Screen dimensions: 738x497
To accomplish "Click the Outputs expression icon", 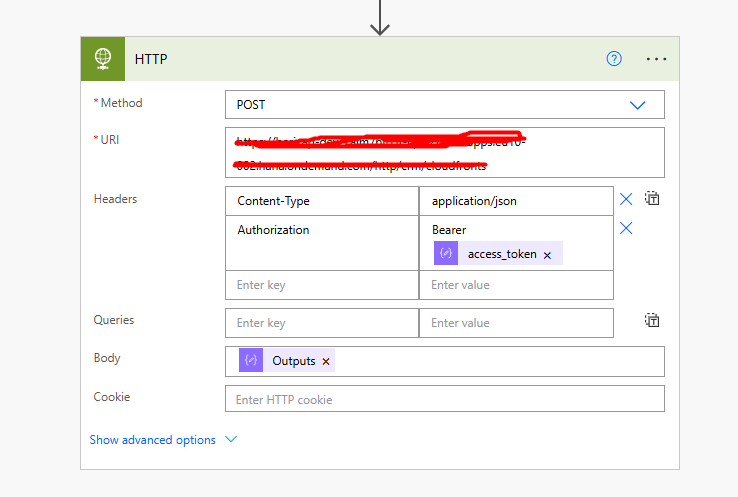I will tap(251, 361).
